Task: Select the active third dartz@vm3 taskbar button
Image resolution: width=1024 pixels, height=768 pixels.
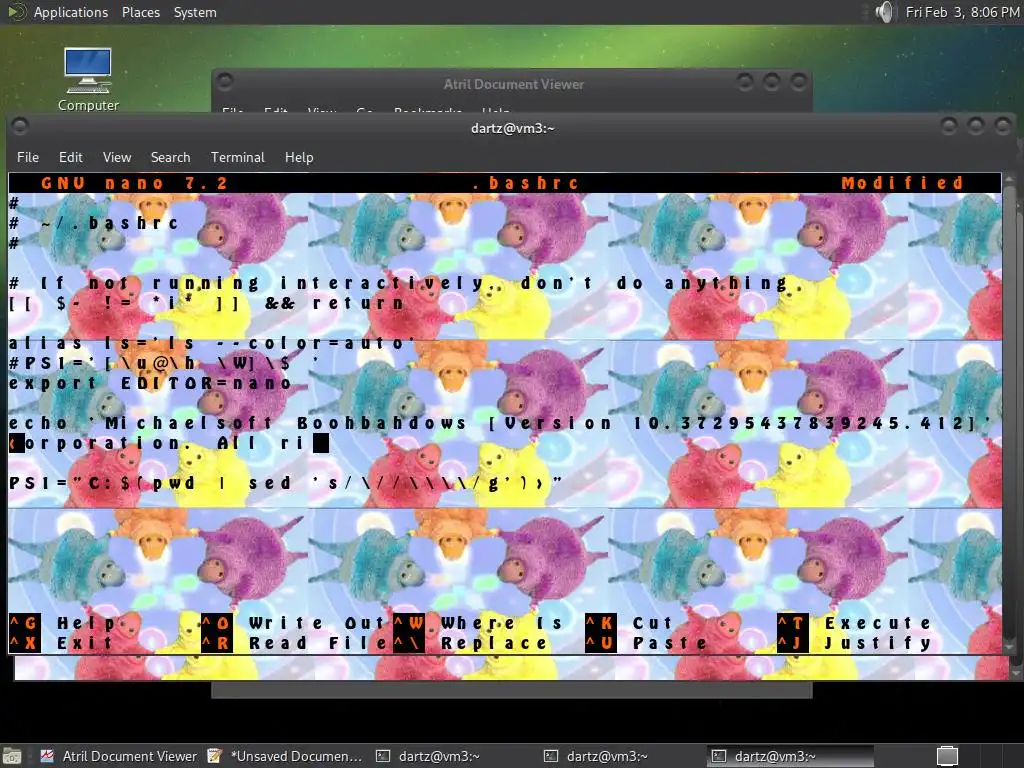Action: click(x=790, y=756)
